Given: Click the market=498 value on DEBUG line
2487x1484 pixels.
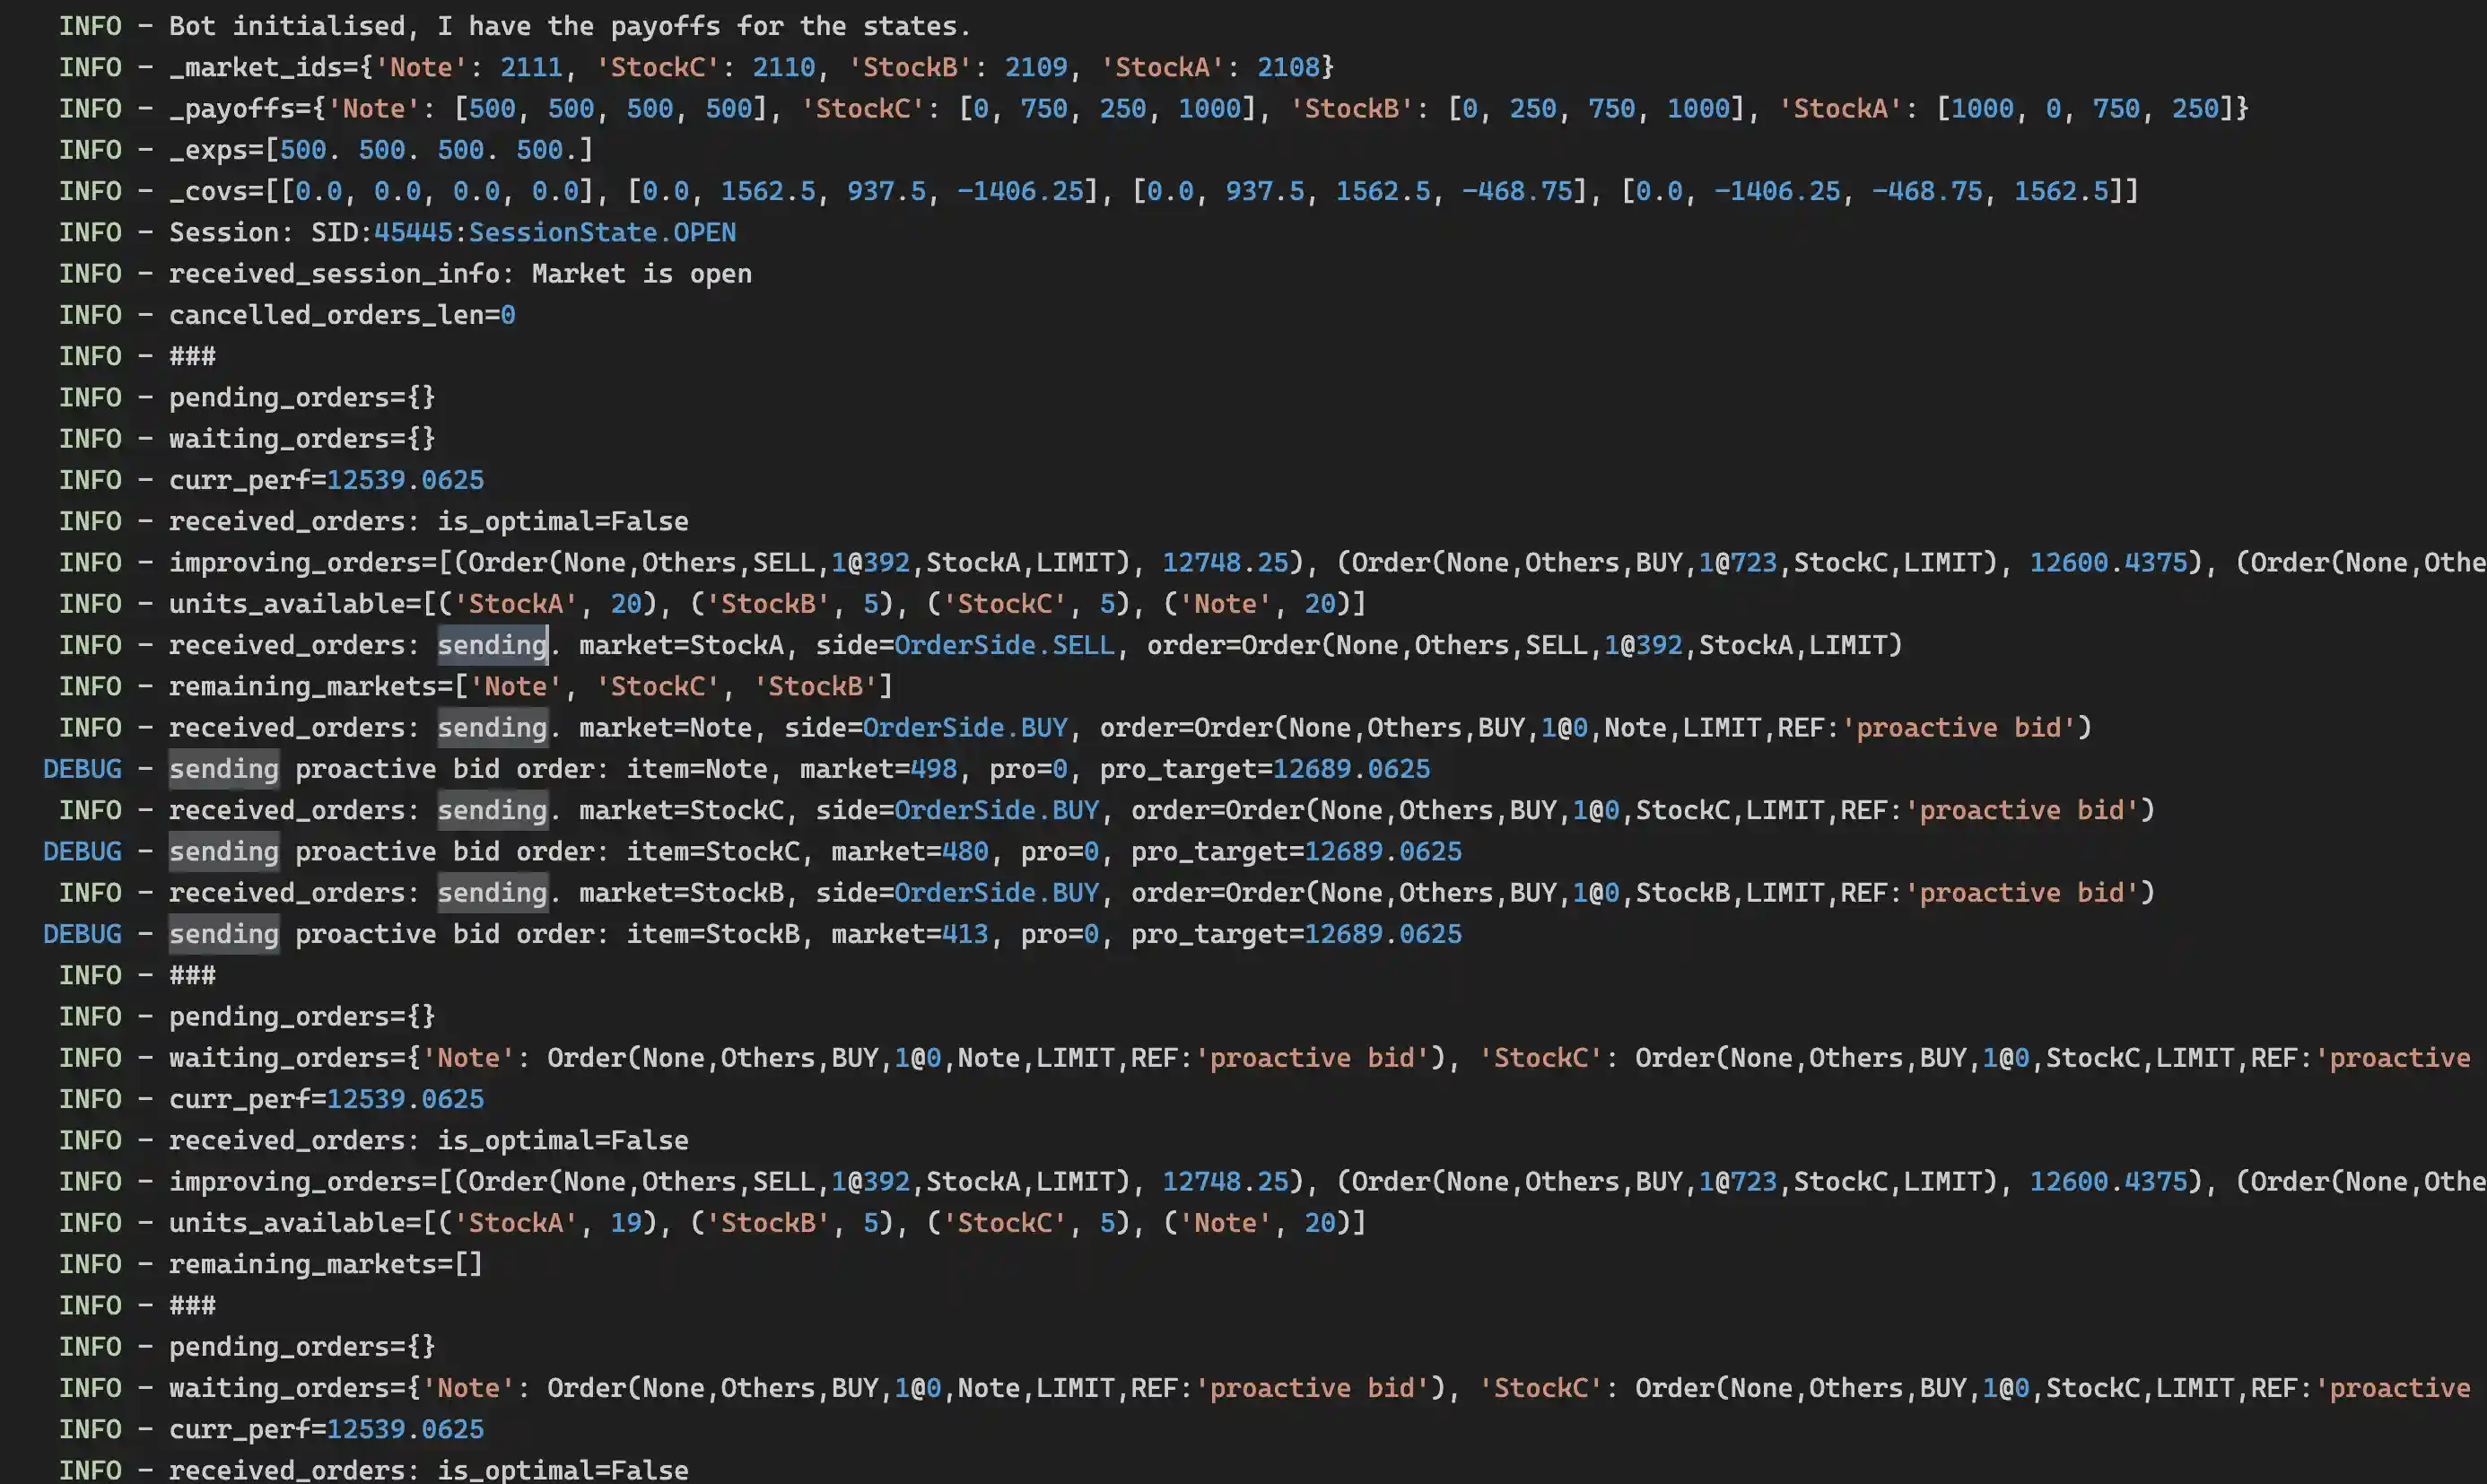Looking at the screenshot, I should coord(932,769).
